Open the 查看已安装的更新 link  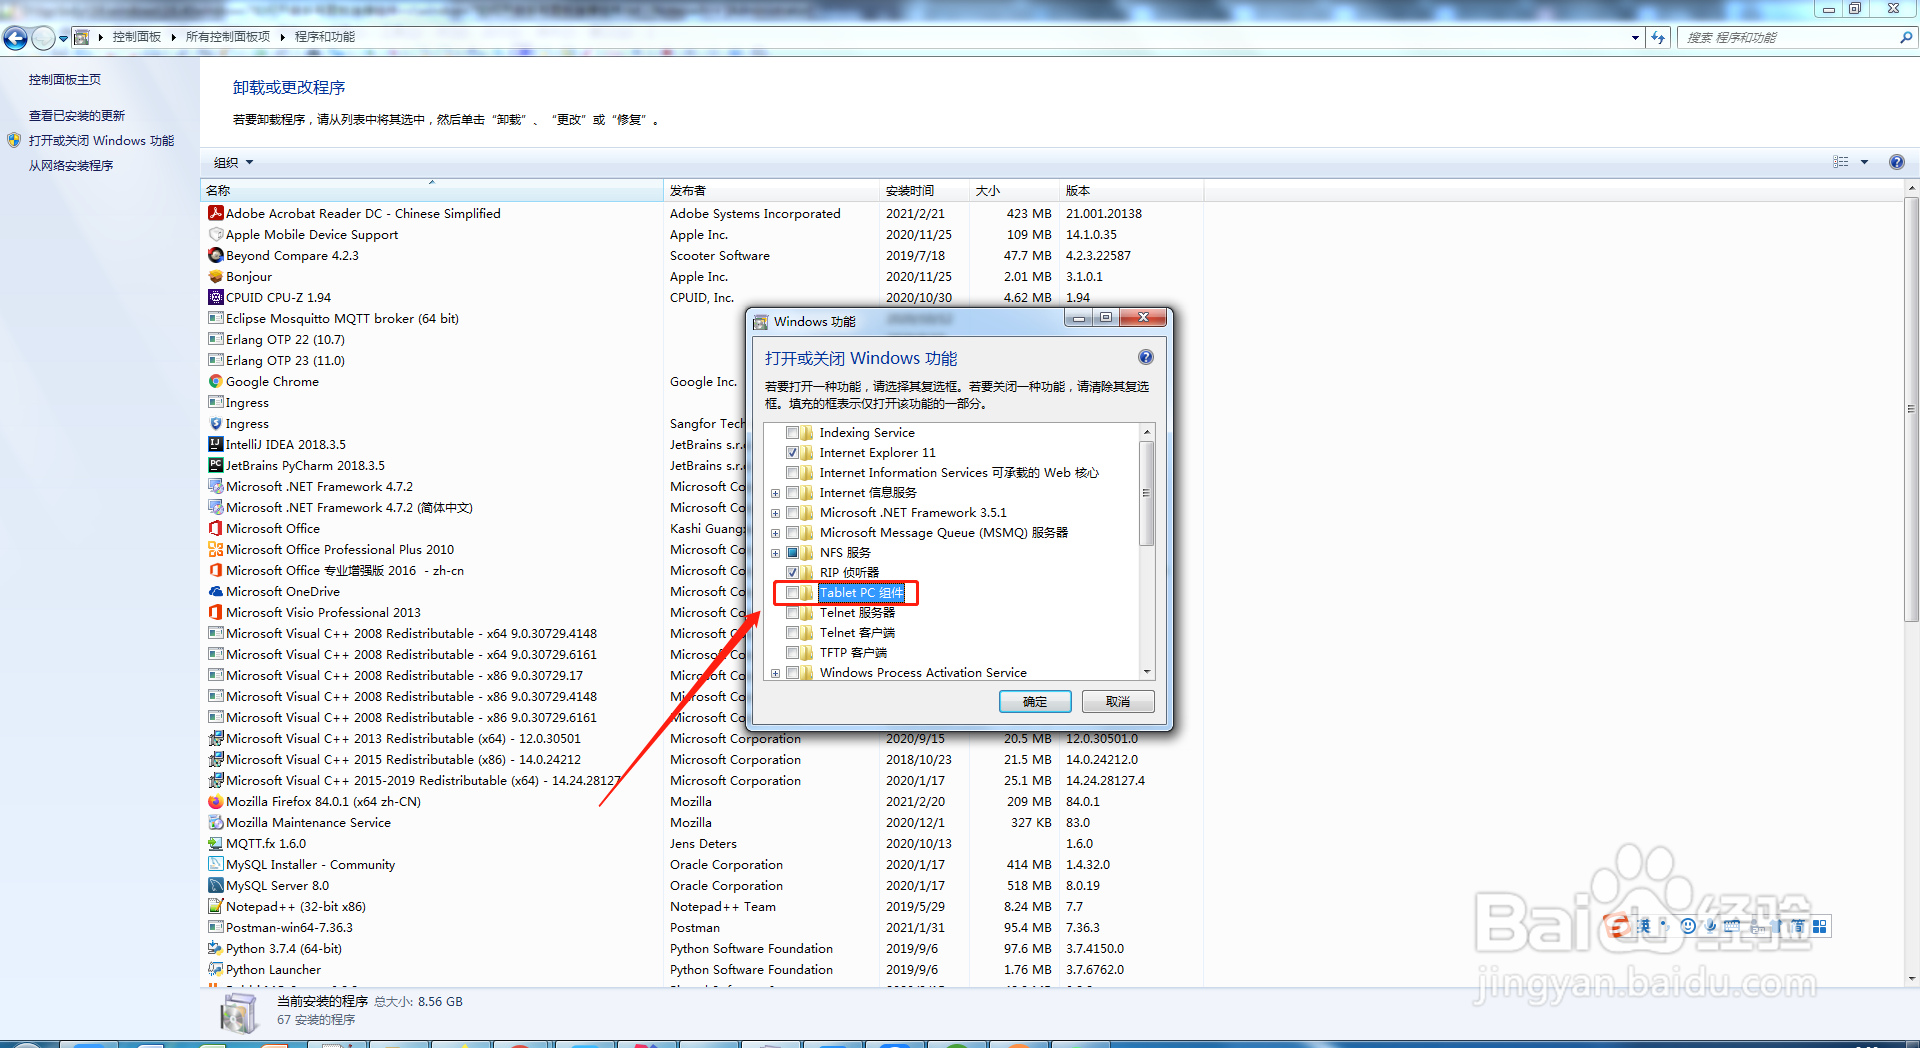click(77, 115)
